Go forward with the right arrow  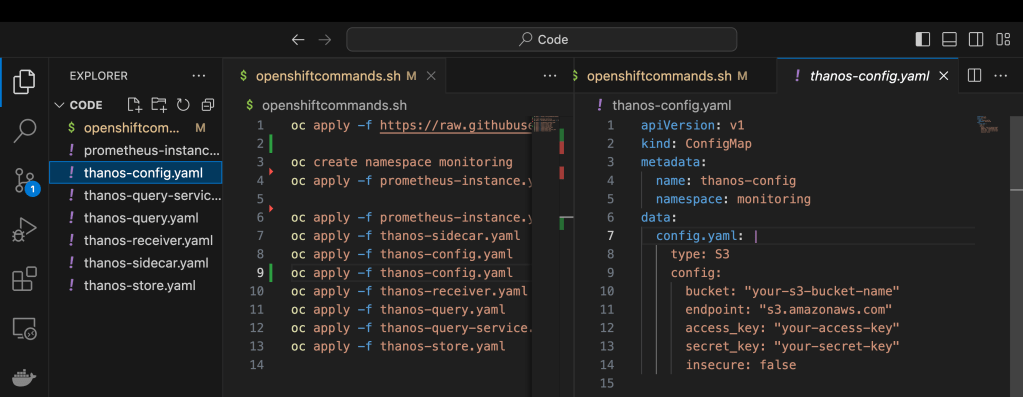324,40
